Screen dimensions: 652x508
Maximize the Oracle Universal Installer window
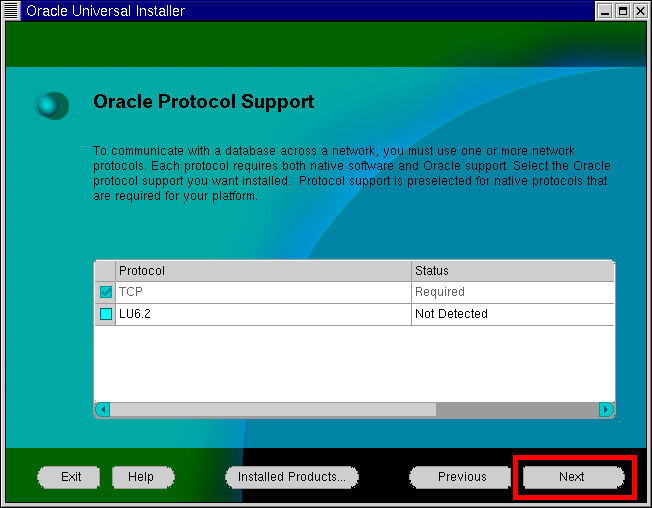click(x=622, y=11)
